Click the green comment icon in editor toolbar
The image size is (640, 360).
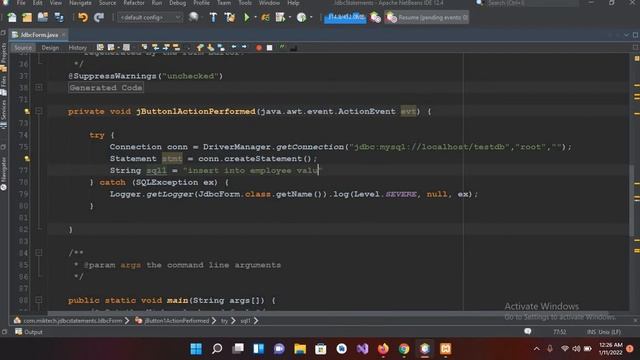pos(282,47)
